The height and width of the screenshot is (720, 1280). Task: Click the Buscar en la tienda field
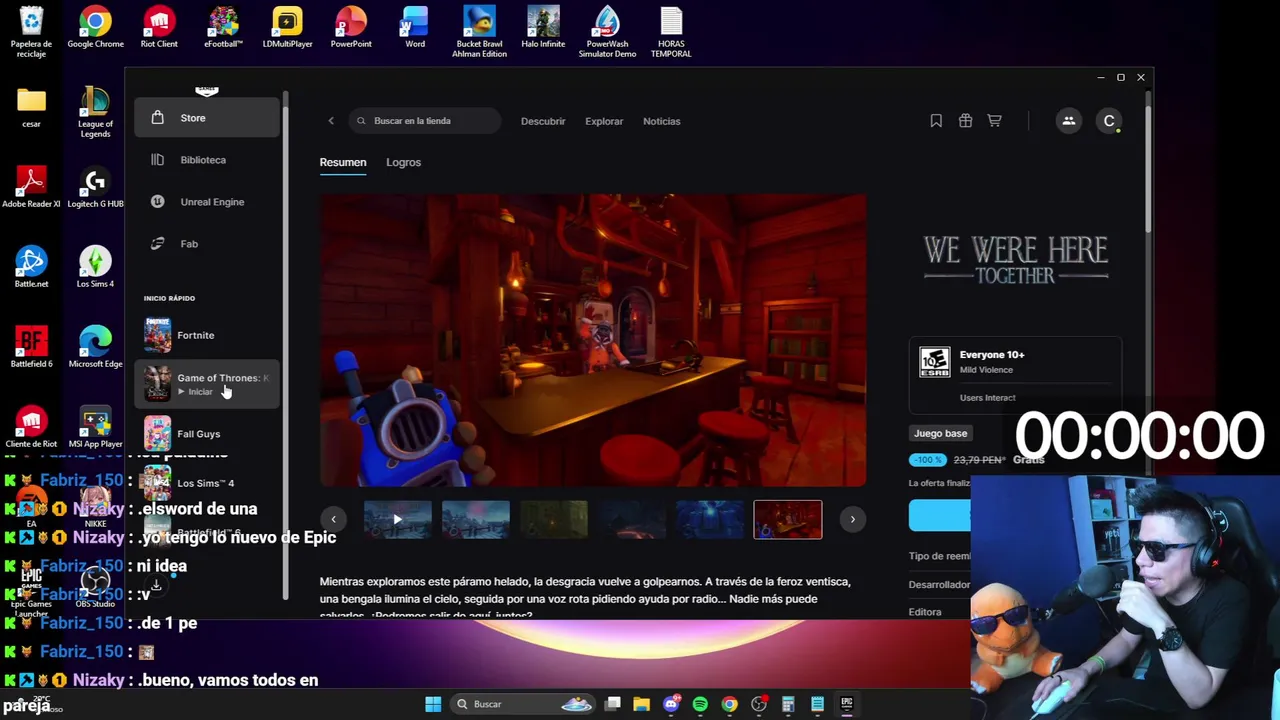point(425,121)
